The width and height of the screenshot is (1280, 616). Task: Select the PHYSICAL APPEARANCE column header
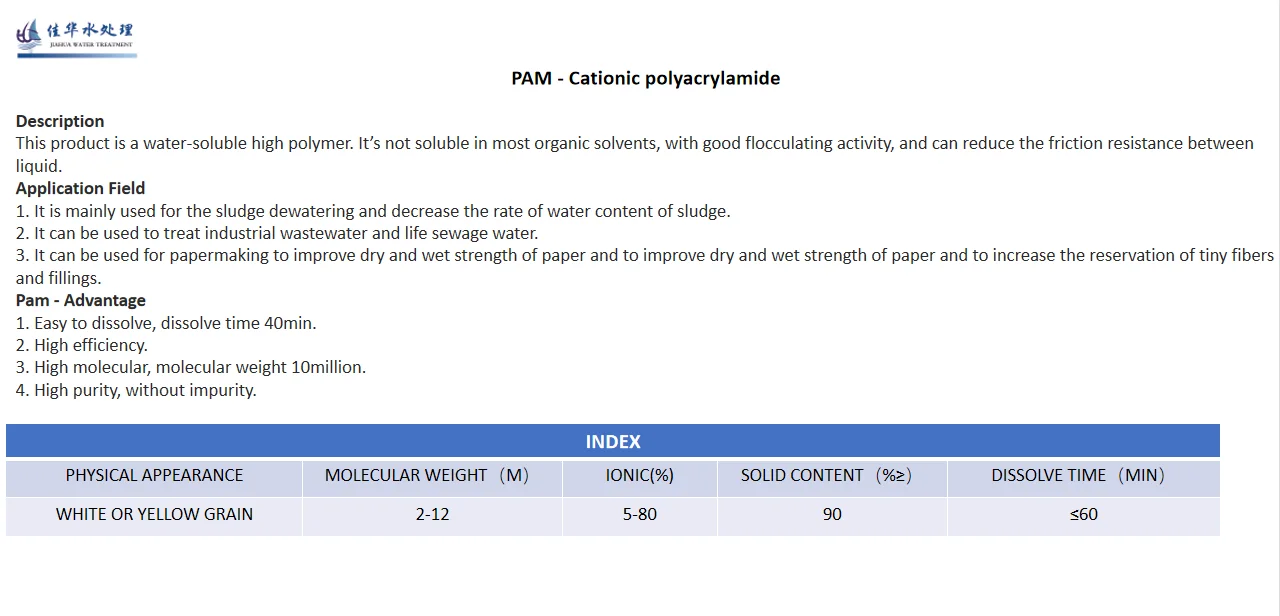(154, 476)
